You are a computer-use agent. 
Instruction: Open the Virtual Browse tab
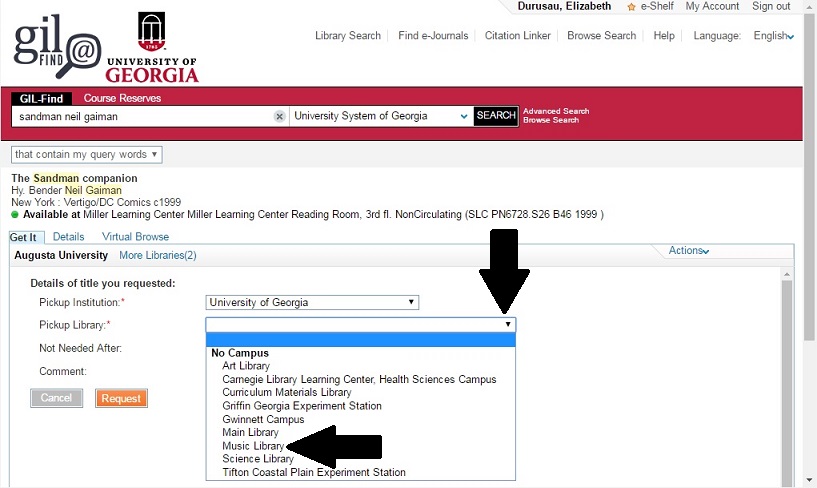tap(135, 237)
